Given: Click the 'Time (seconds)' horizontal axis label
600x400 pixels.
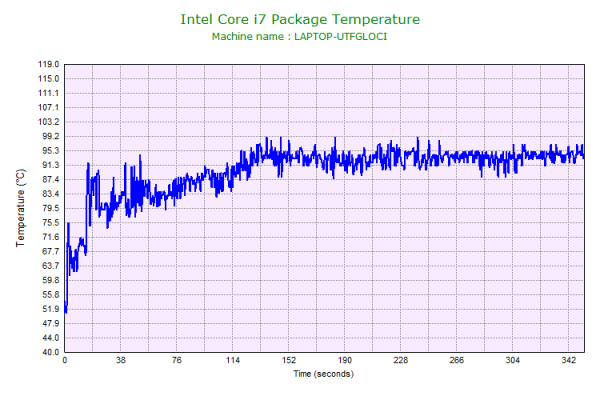Looking at the screenshot, I should [323, 374].
